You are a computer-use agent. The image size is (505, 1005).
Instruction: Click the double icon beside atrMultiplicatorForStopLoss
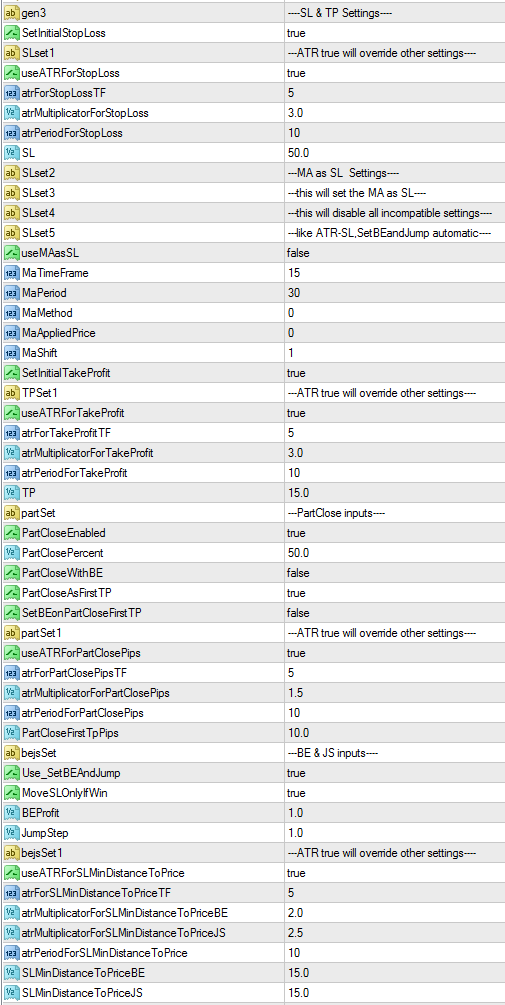click(x=12, y=113)
